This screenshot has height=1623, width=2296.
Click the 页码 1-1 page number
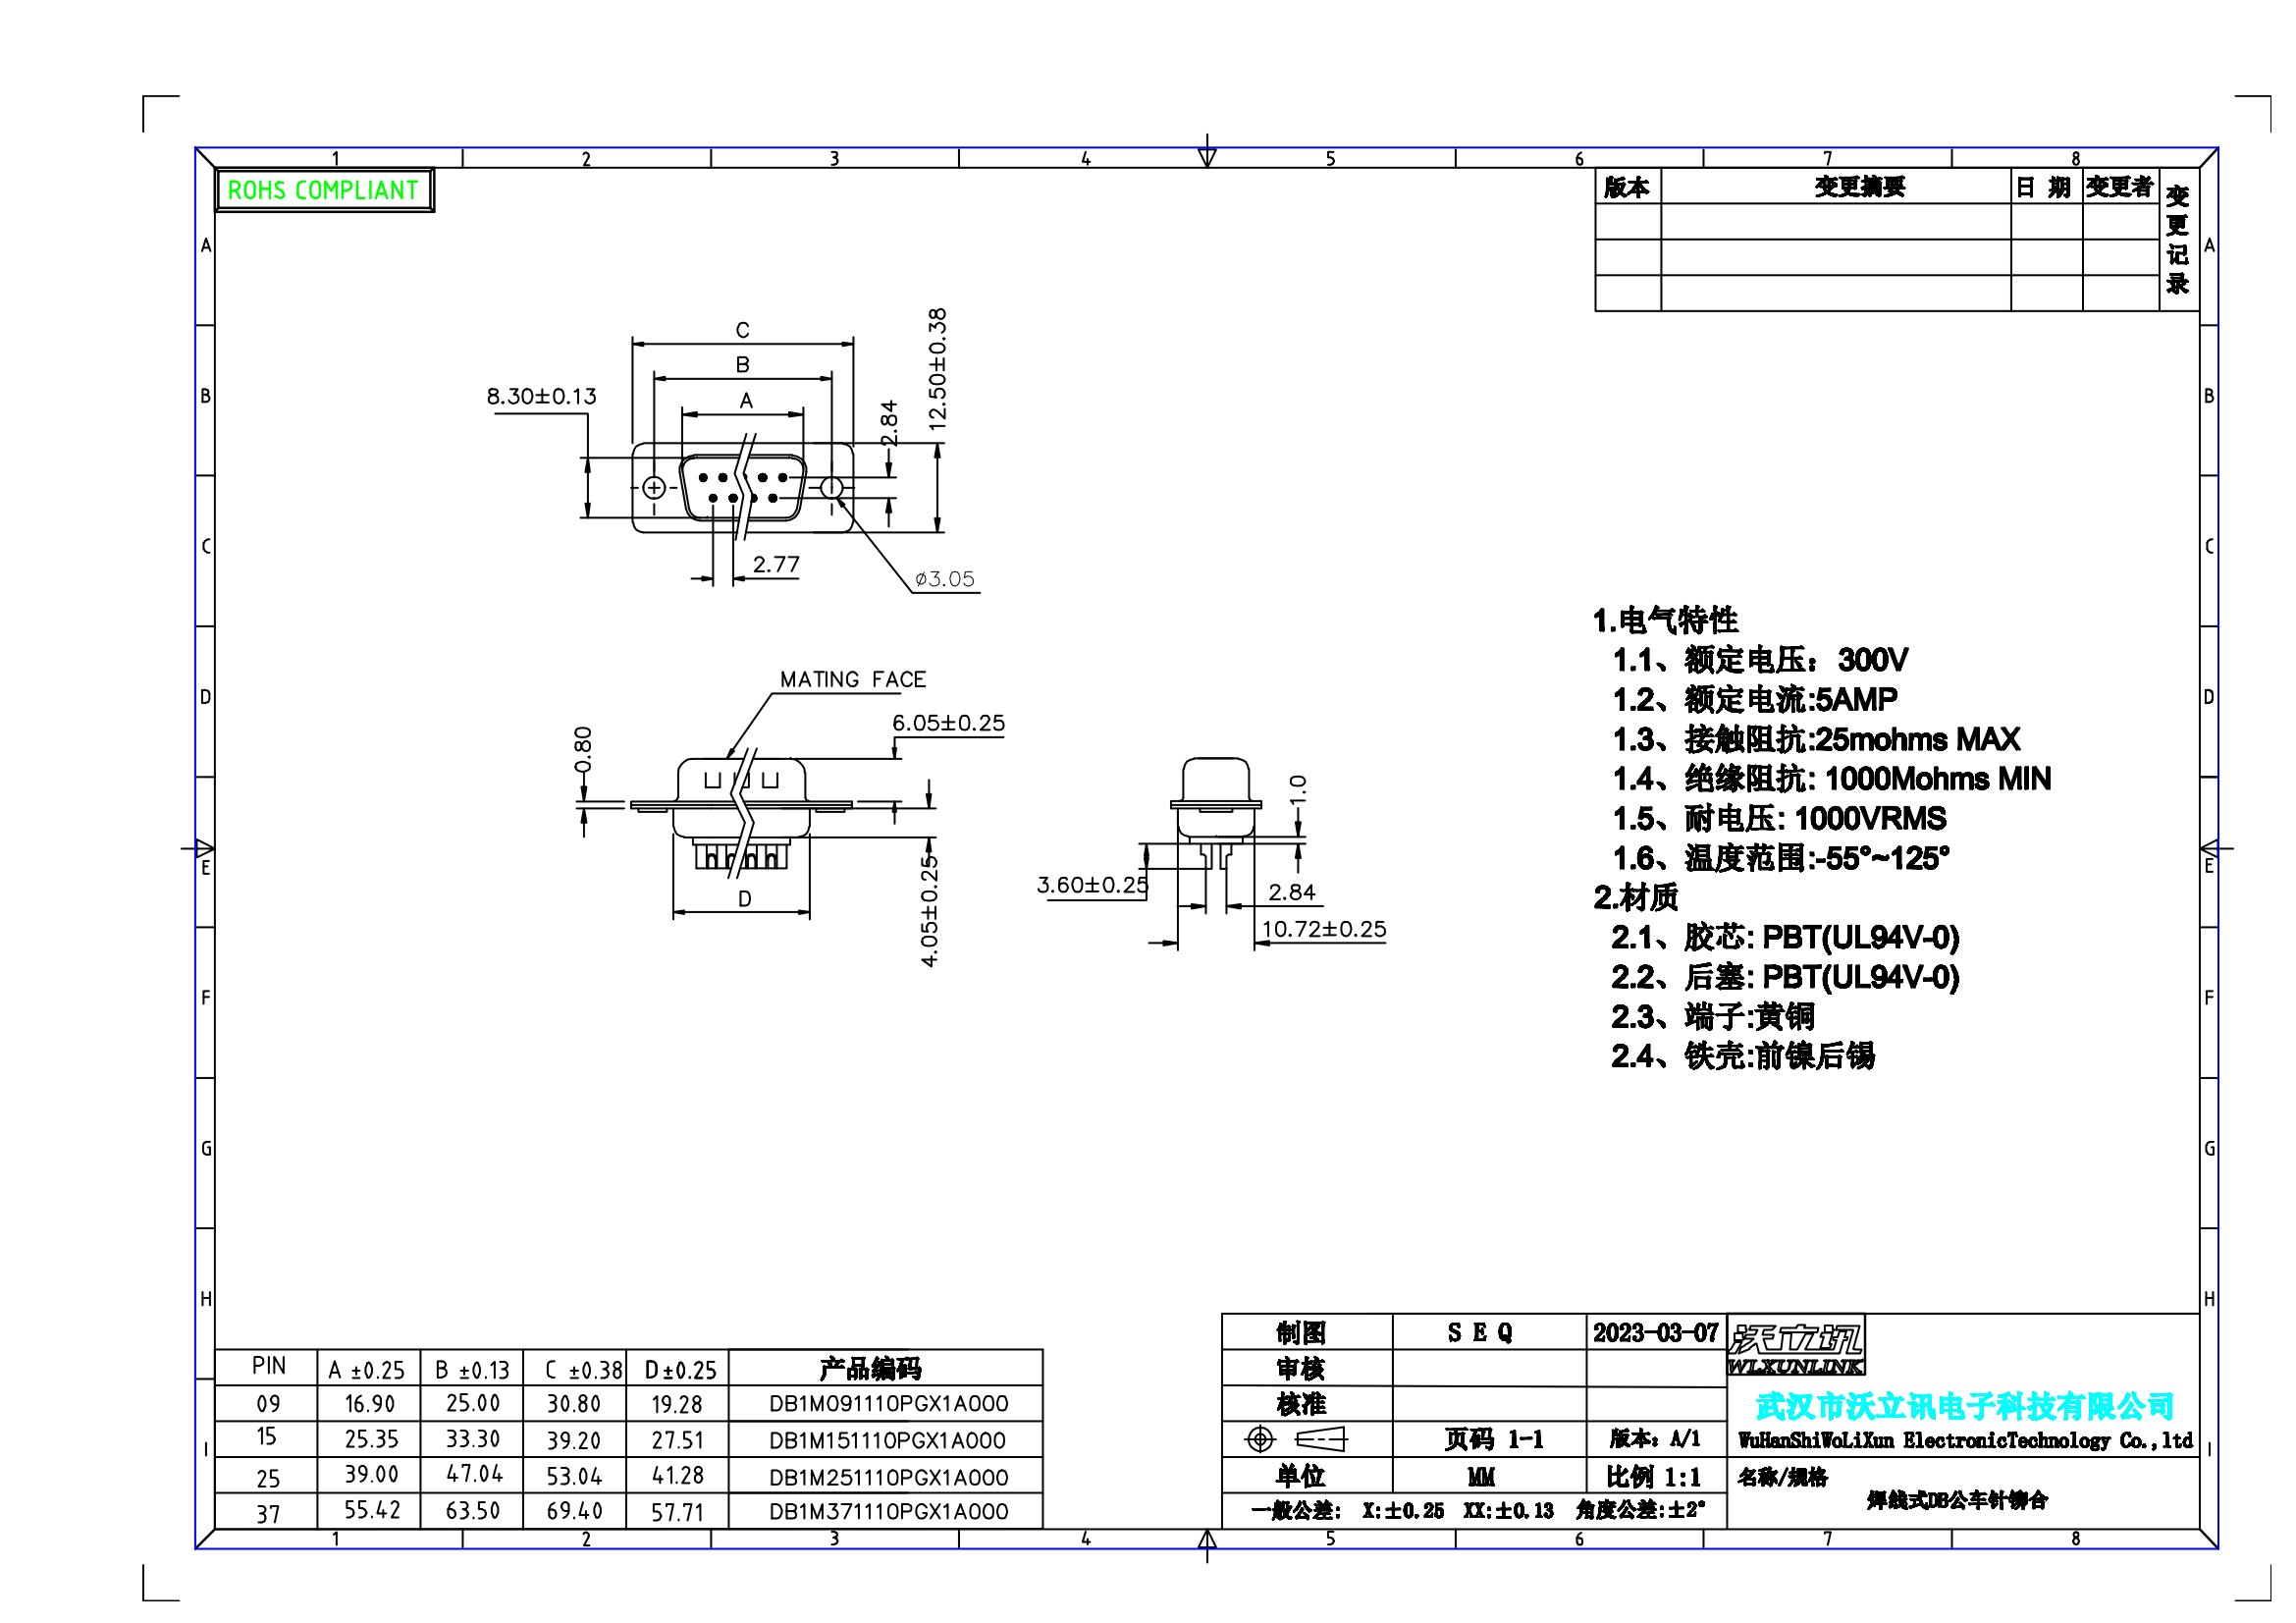click(x=1493, y=1439)
